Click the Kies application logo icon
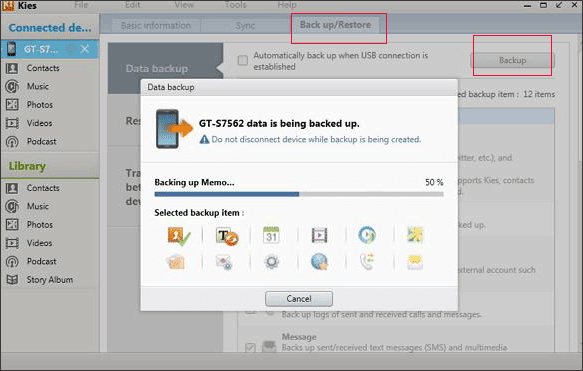The image size is (583, 371). 8,6
